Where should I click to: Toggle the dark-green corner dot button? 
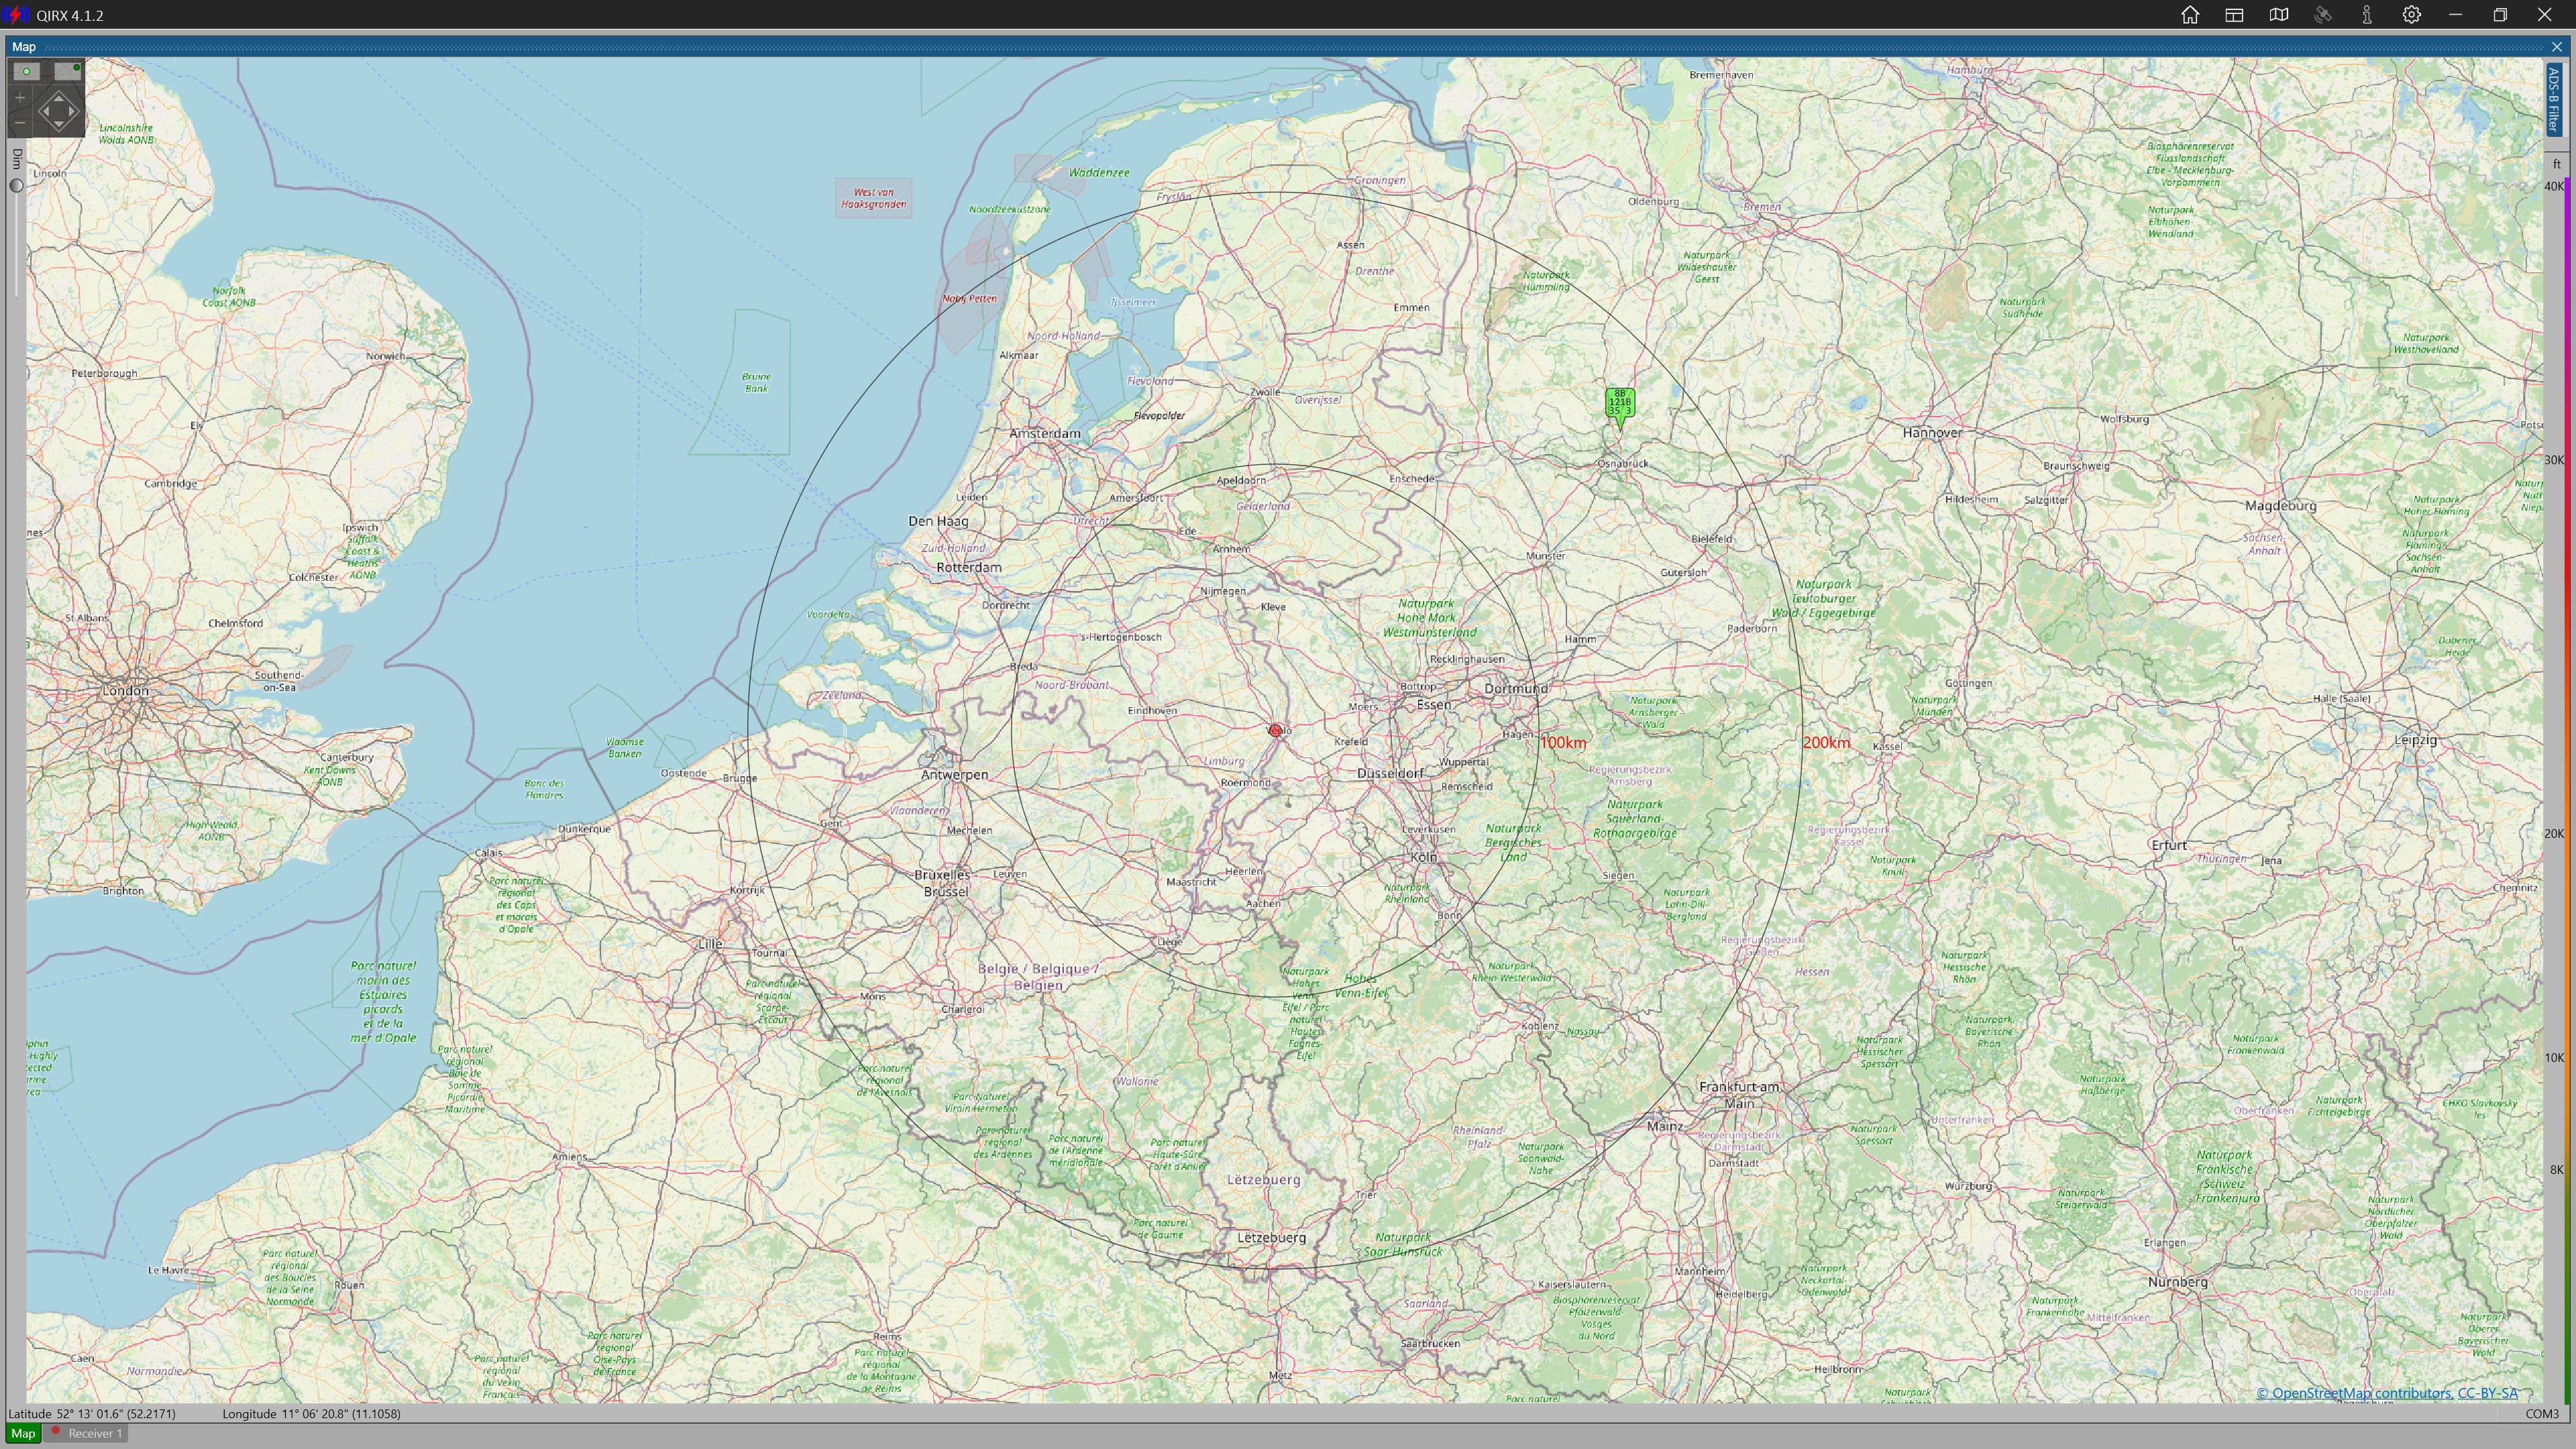(68, 71)
